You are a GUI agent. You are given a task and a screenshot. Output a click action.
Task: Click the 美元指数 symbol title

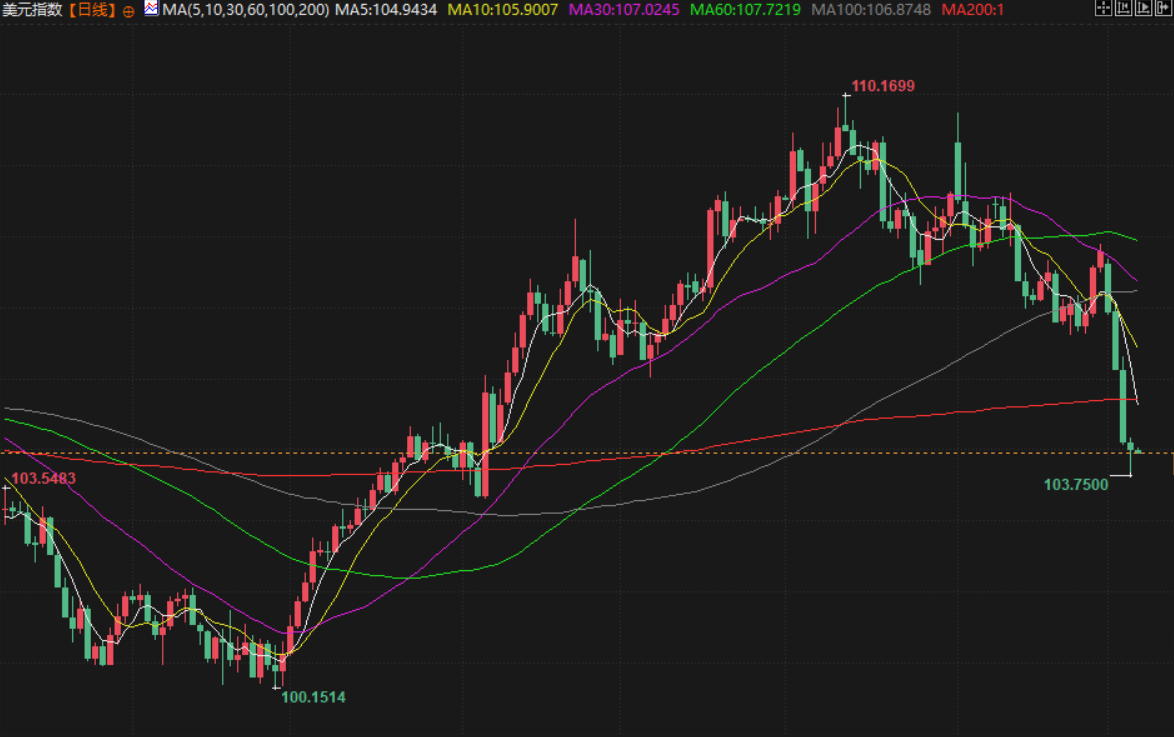coord(32,10)
